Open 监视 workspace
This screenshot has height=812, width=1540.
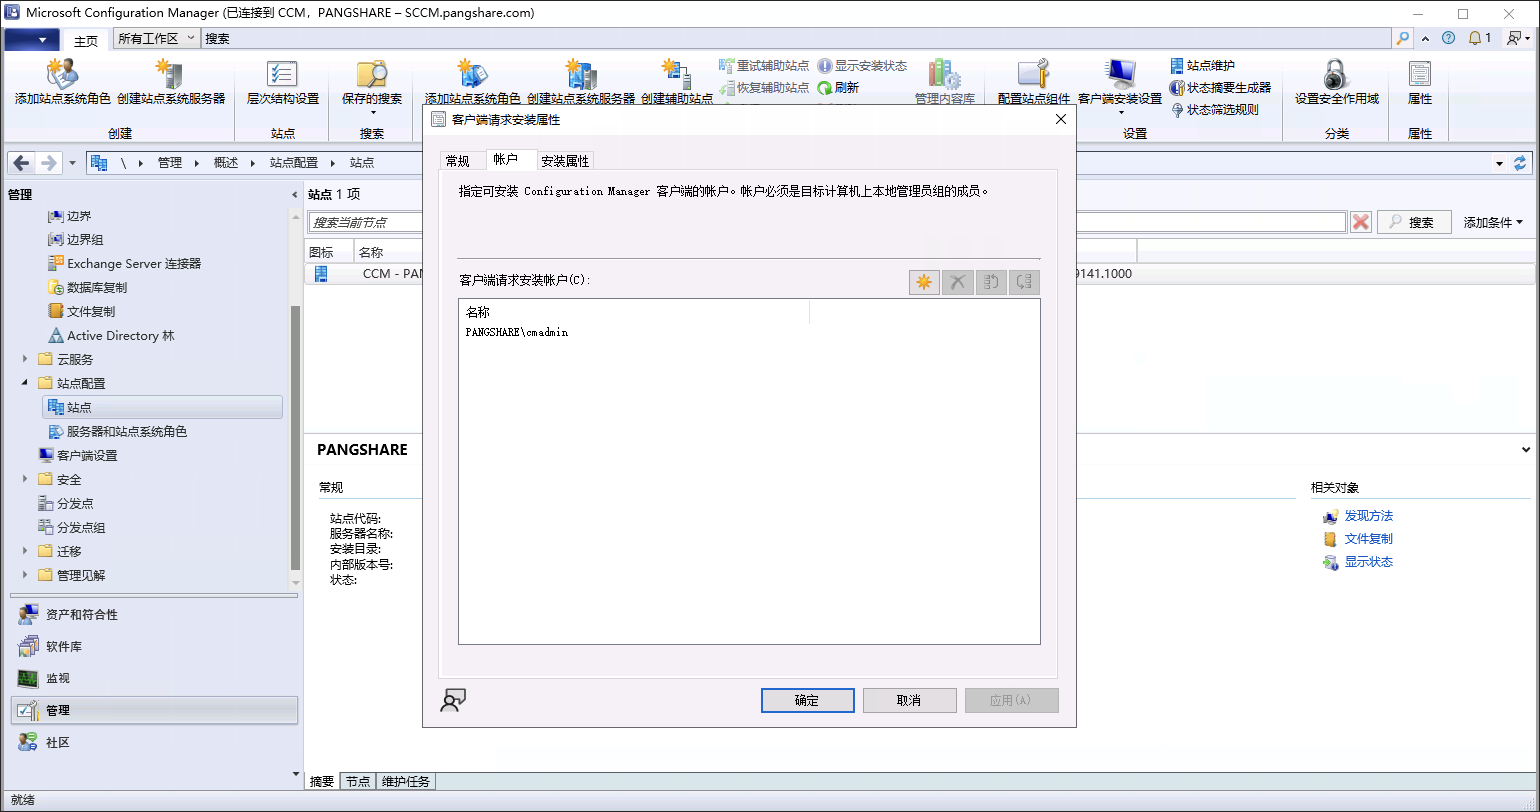[x=154, y=678]
